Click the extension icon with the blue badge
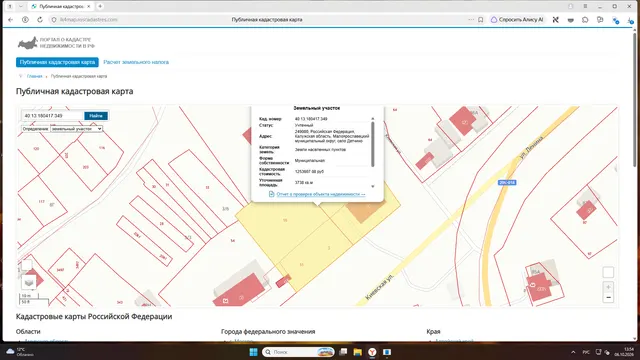The height and width of the screenshot is (360, 640). pyautogui.click(x=615, y=20)
